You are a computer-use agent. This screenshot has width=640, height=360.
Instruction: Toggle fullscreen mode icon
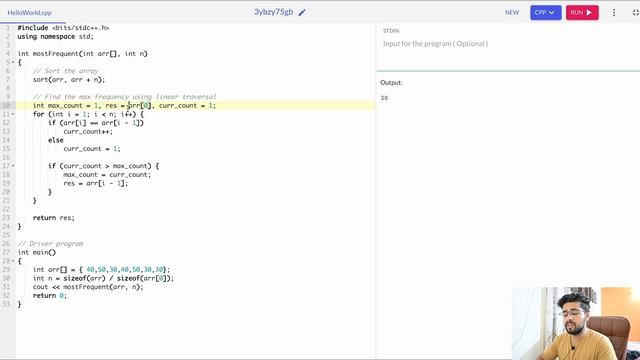click(636, 13)
